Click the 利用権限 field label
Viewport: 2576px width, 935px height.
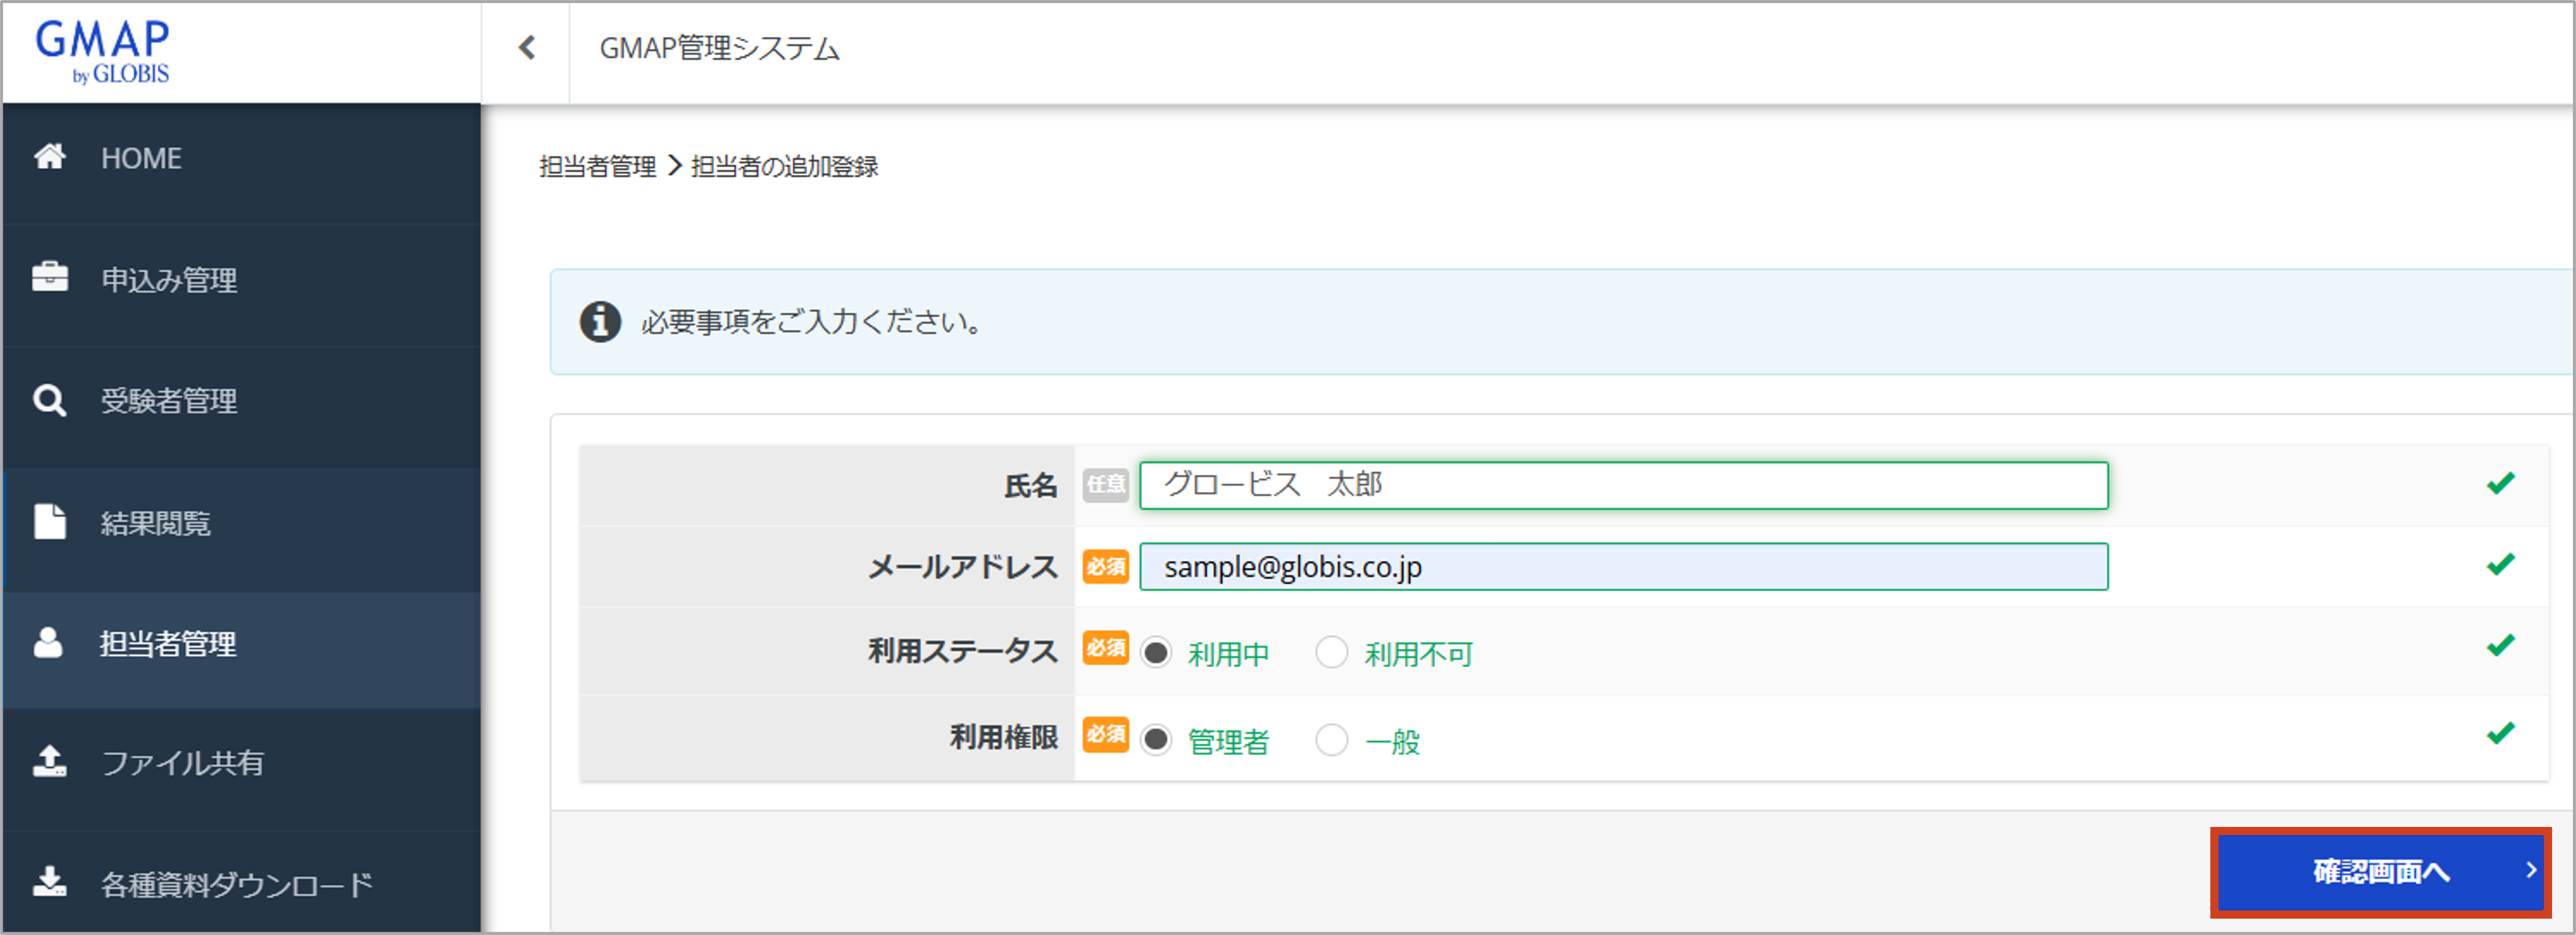point(1003,737)
